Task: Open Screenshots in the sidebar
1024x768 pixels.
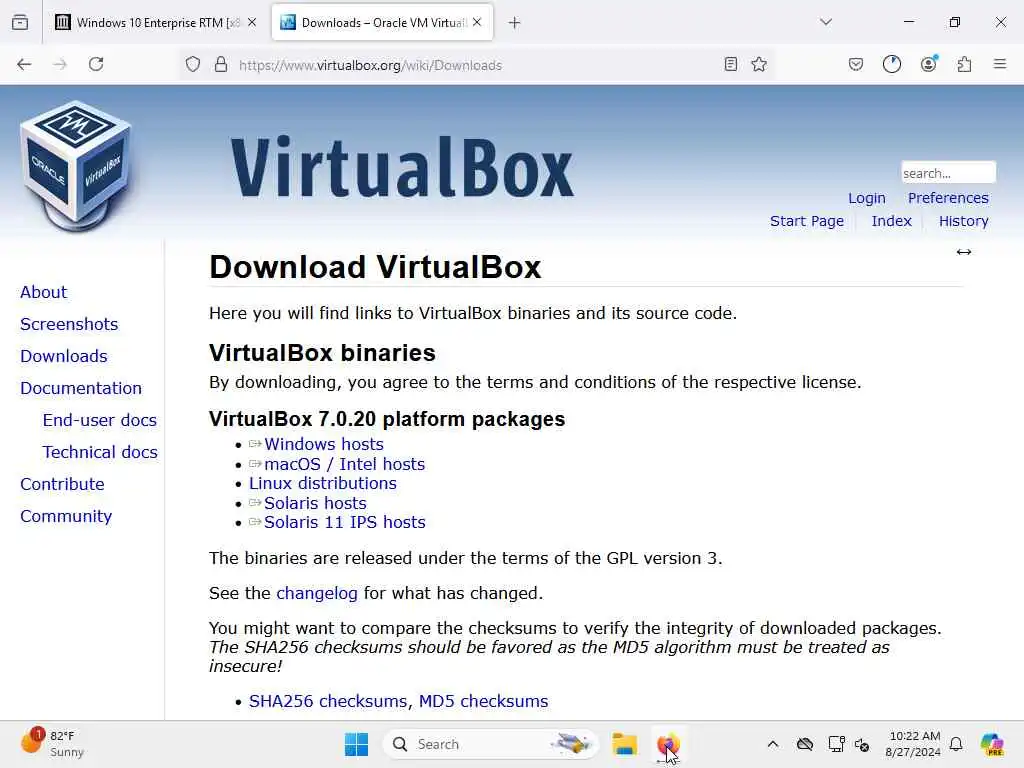Action: [69, 324]
